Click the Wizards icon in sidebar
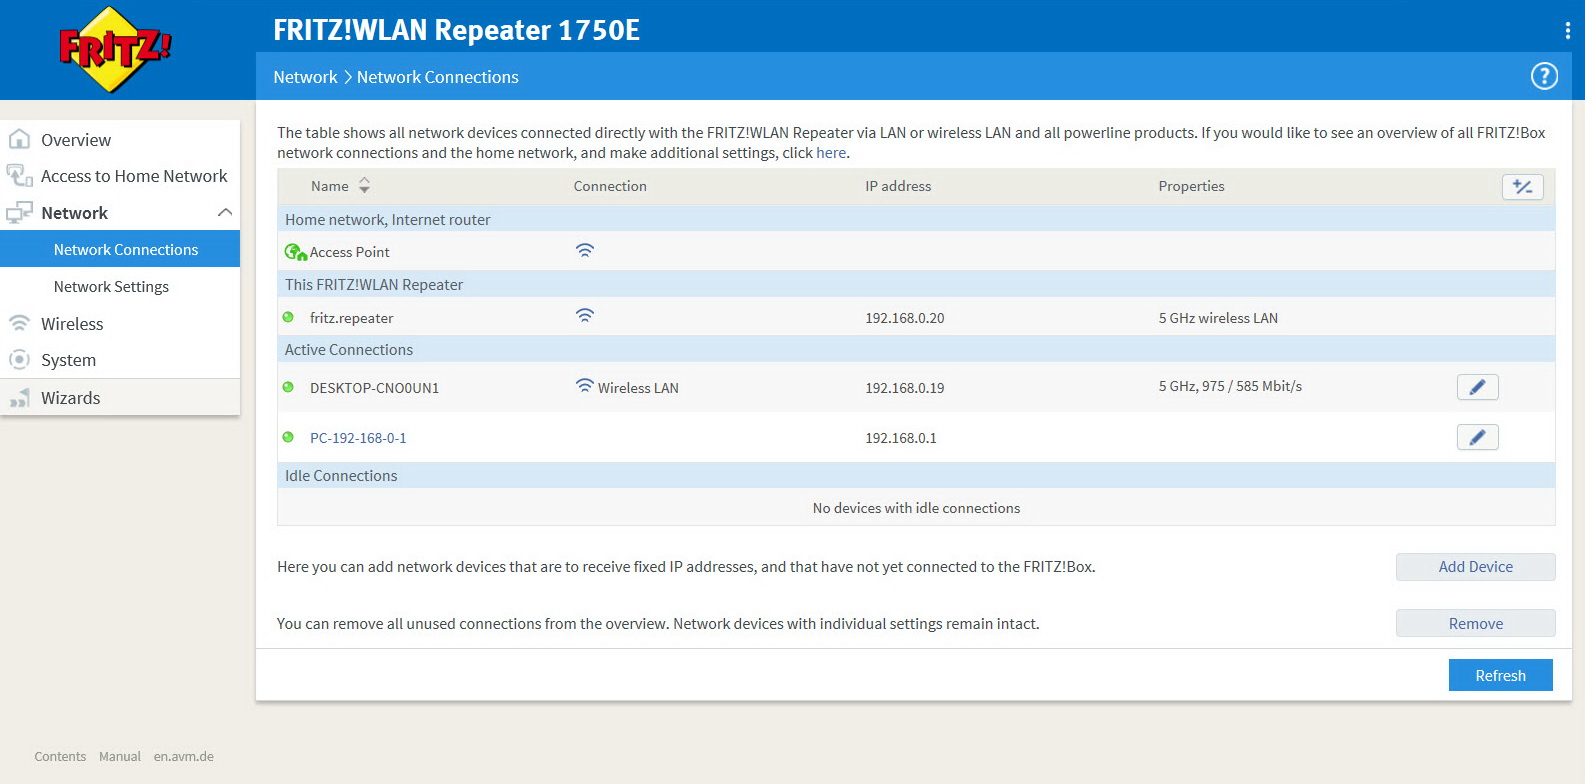The height and width of the screenshot is (784, 1585). coord(19,398)
